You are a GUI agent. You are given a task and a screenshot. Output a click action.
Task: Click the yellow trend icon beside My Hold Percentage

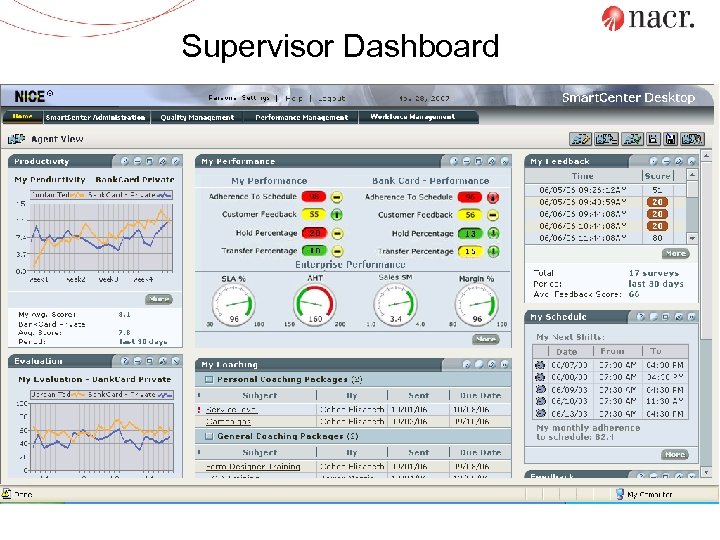pos(337,233)
